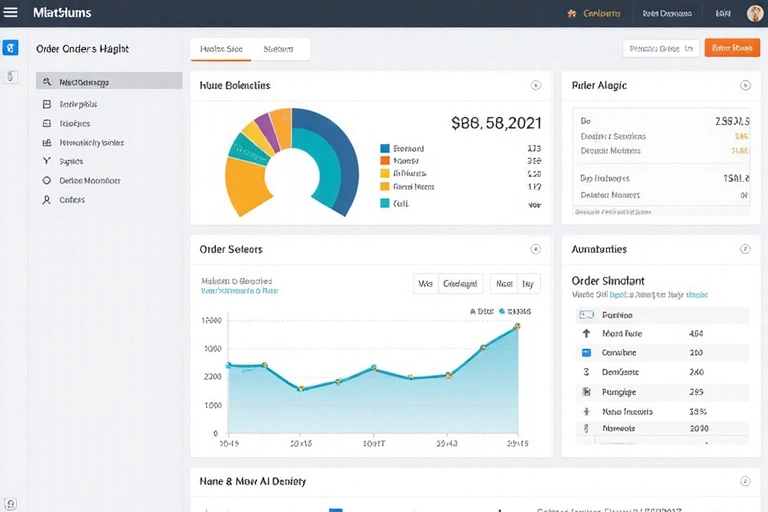Screen dimensions: 768x512
Task: Click the orange-red legend swatch in the donut legend
Action: tap(385, 161)
